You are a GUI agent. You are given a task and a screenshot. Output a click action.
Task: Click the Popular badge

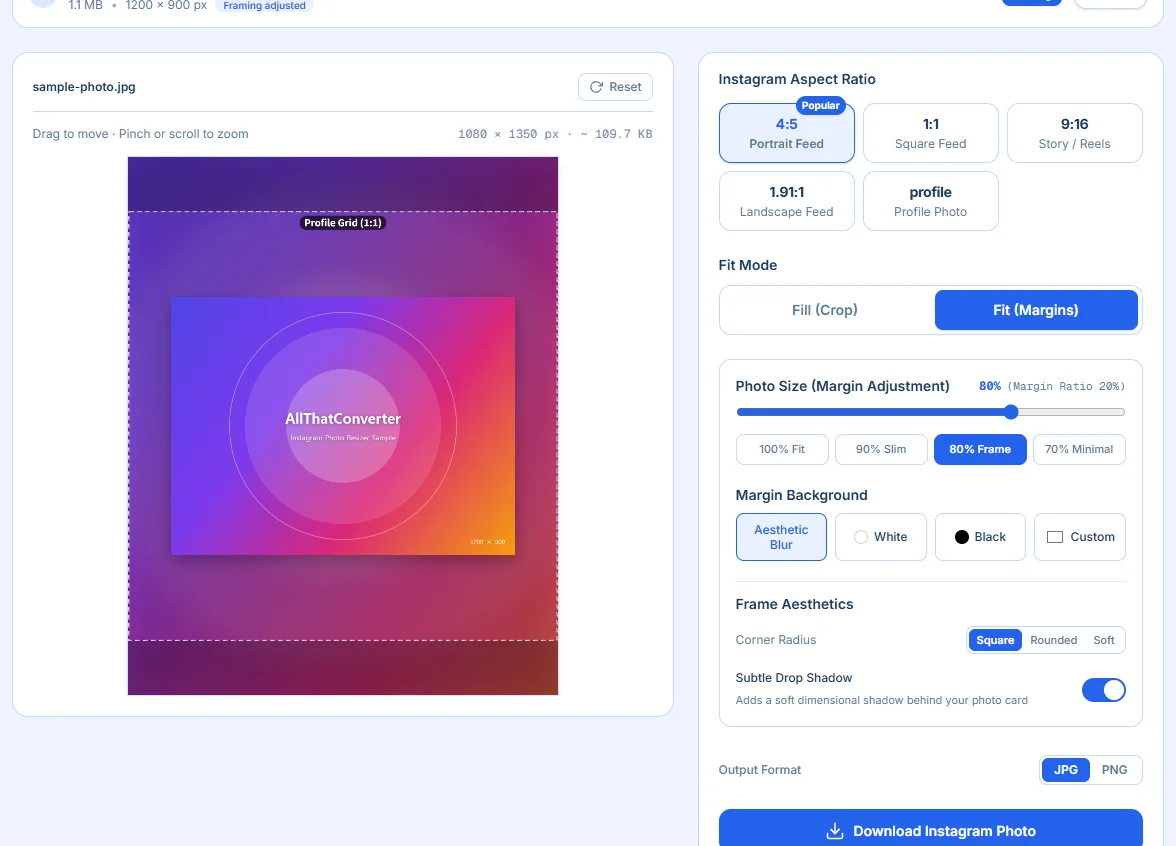[x=820, y=106]
